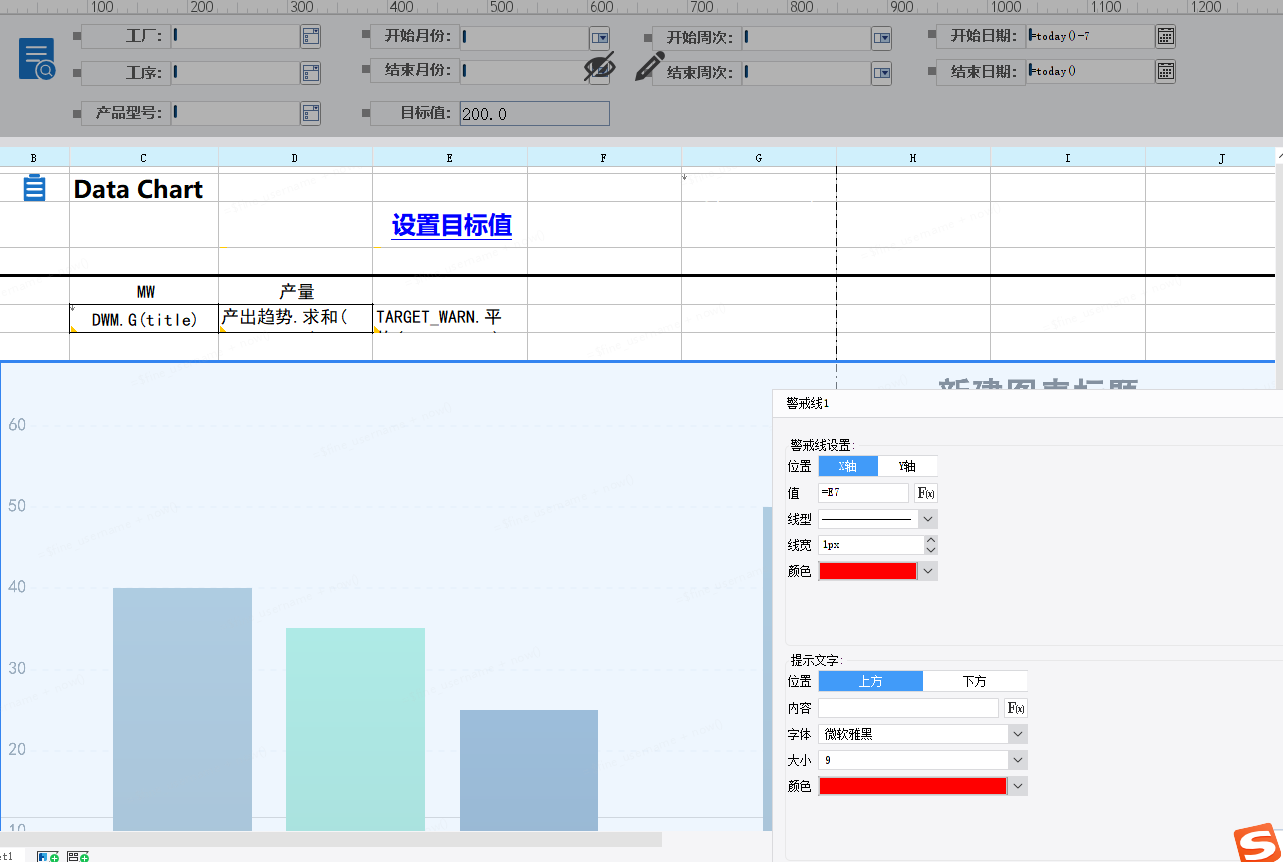Click the 值 input with =E7

click(x=863, y=493)
